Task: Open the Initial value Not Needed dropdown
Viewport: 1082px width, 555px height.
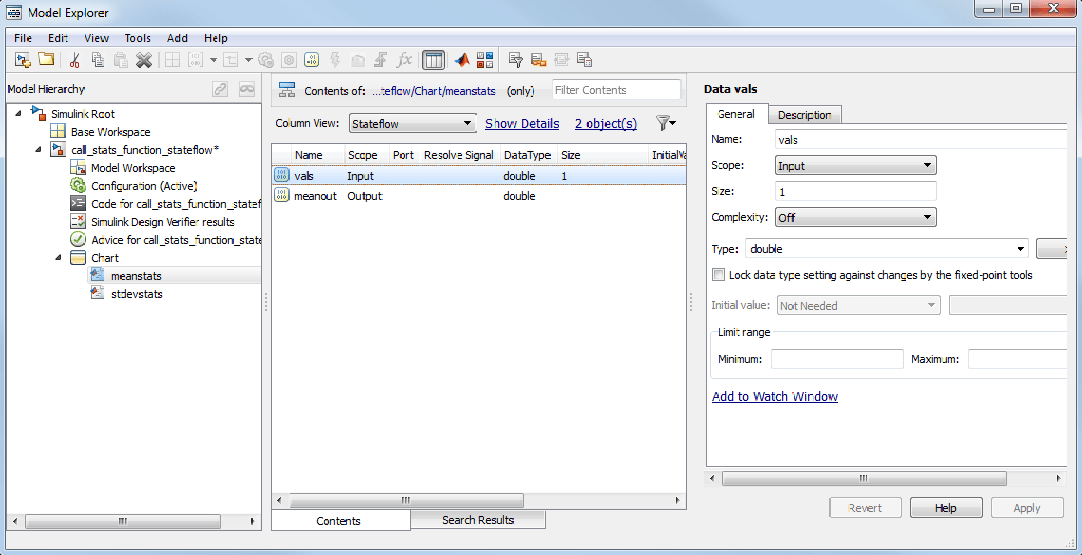Action: (x=858, y=305)
